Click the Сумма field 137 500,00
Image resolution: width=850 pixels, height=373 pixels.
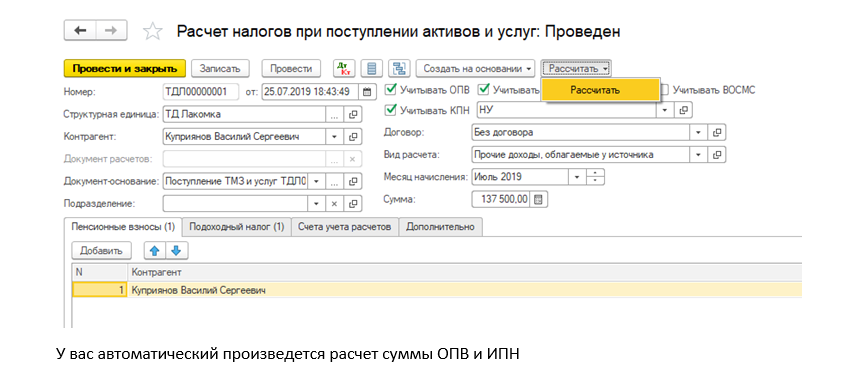[x=501, y=200]
